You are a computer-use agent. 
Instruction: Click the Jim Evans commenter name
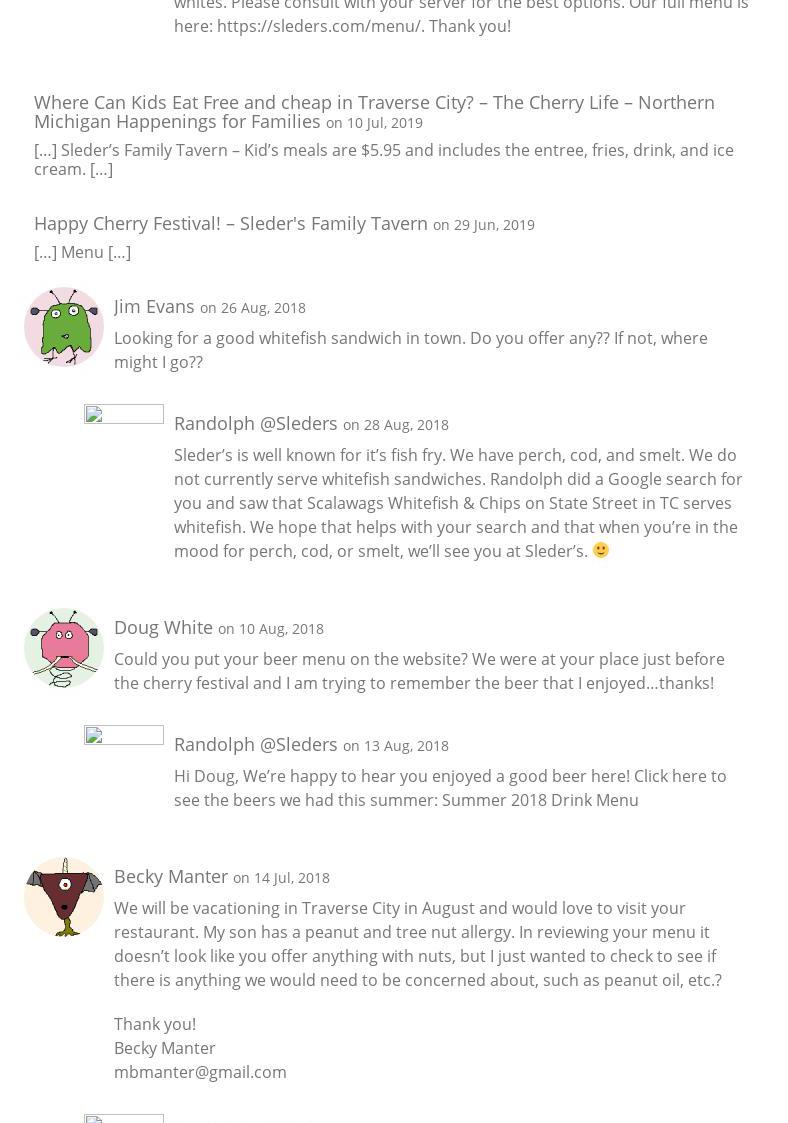154,306
